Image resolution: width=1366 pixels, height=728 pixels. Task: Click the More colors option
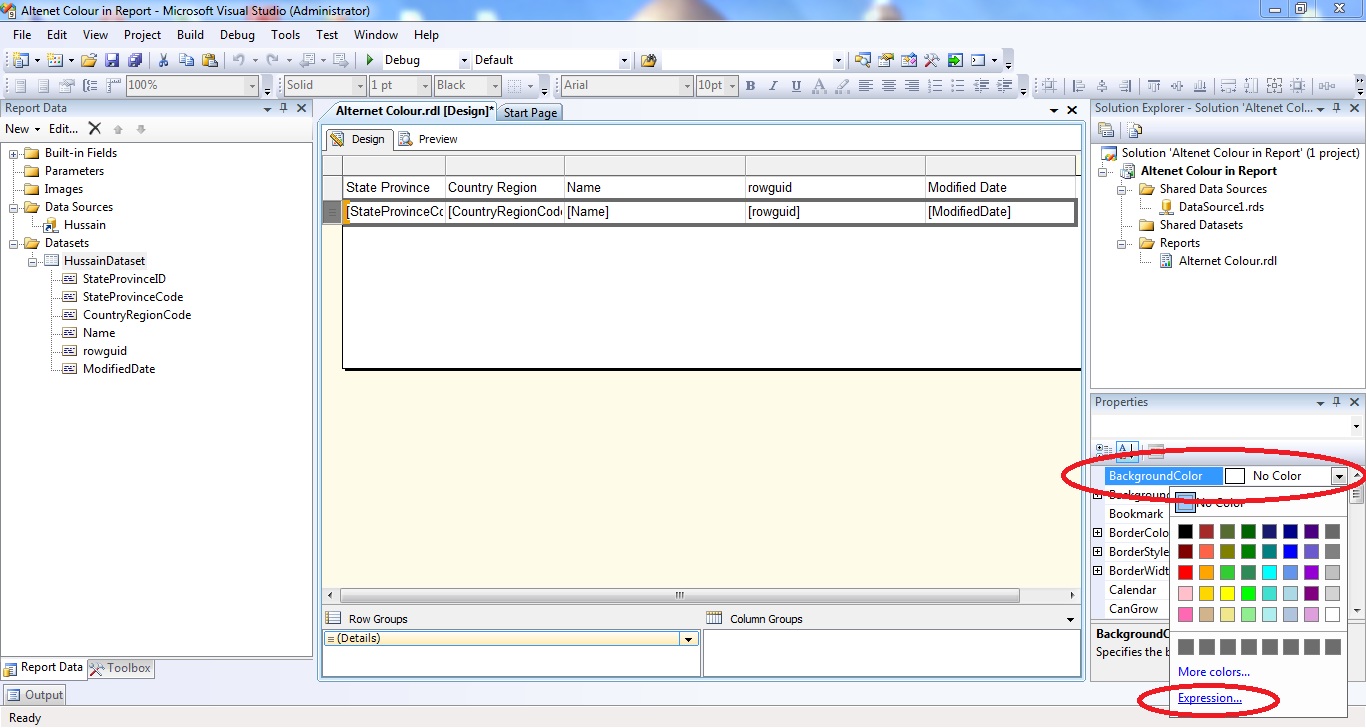(1213, 672)
